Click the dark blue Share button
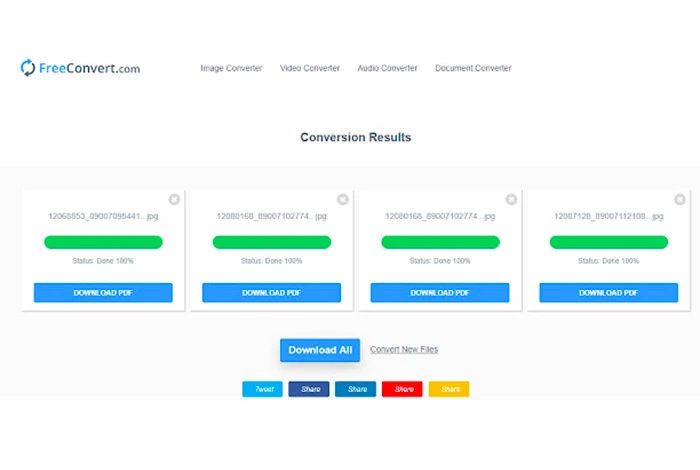Screen dimensions: 700x470 click(309, 389)
